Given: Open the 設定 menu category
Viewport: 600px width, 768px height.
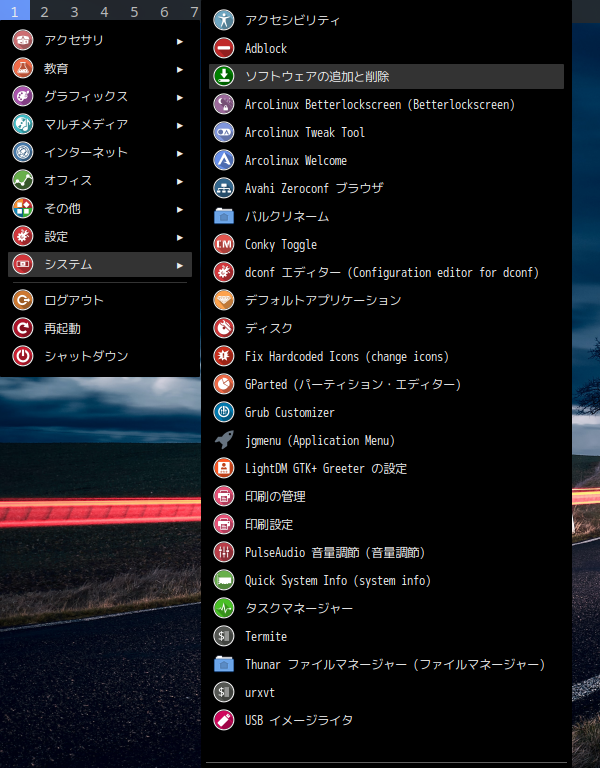Looking at the screenshot, I should coord(100,236).
